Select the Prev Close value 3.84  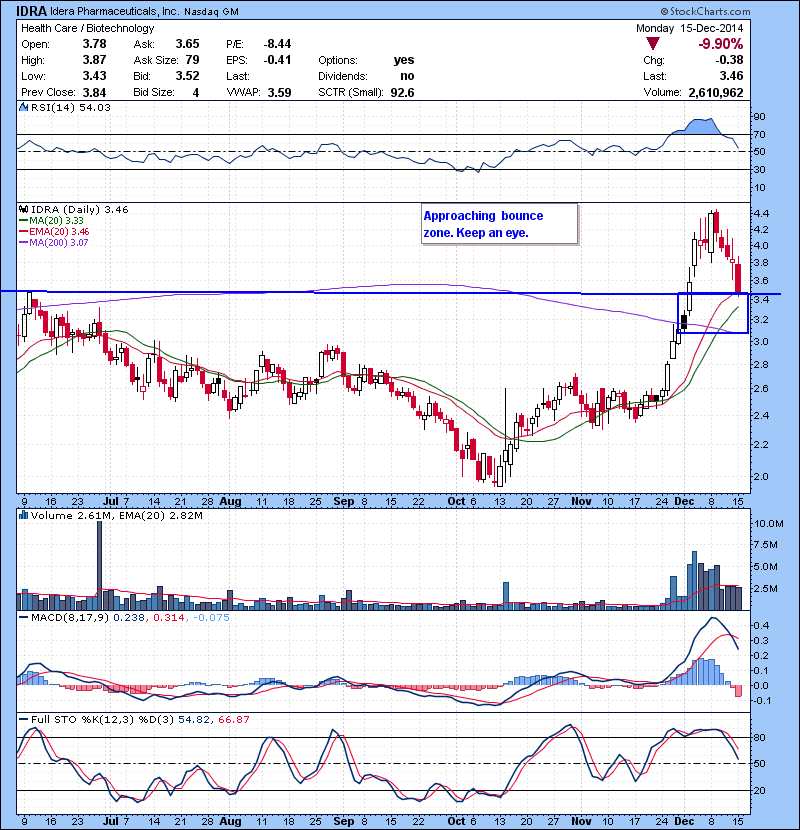click(x=94, y=93)
